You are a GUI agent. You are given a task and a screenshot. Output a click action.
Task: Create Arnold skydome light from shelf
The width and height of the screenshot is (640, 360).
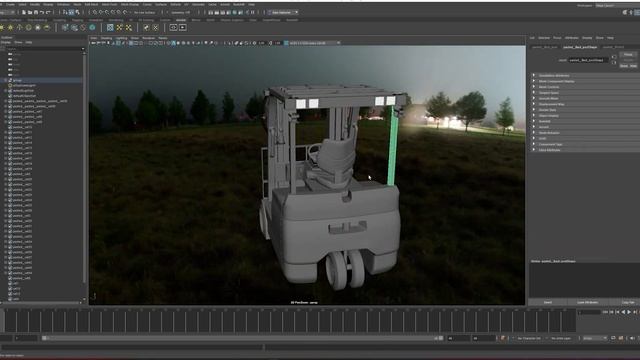29,28
